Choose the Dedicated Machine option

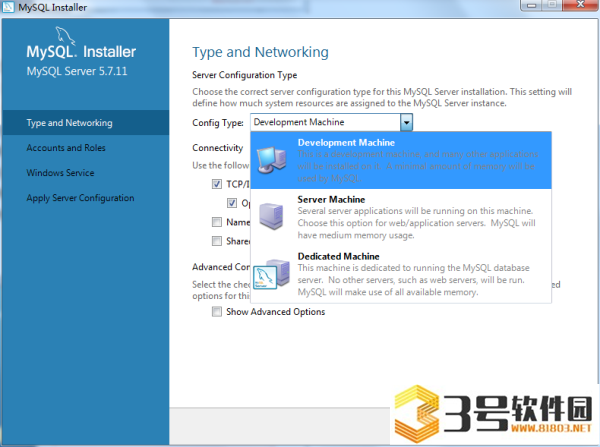[x=401, y=274]
